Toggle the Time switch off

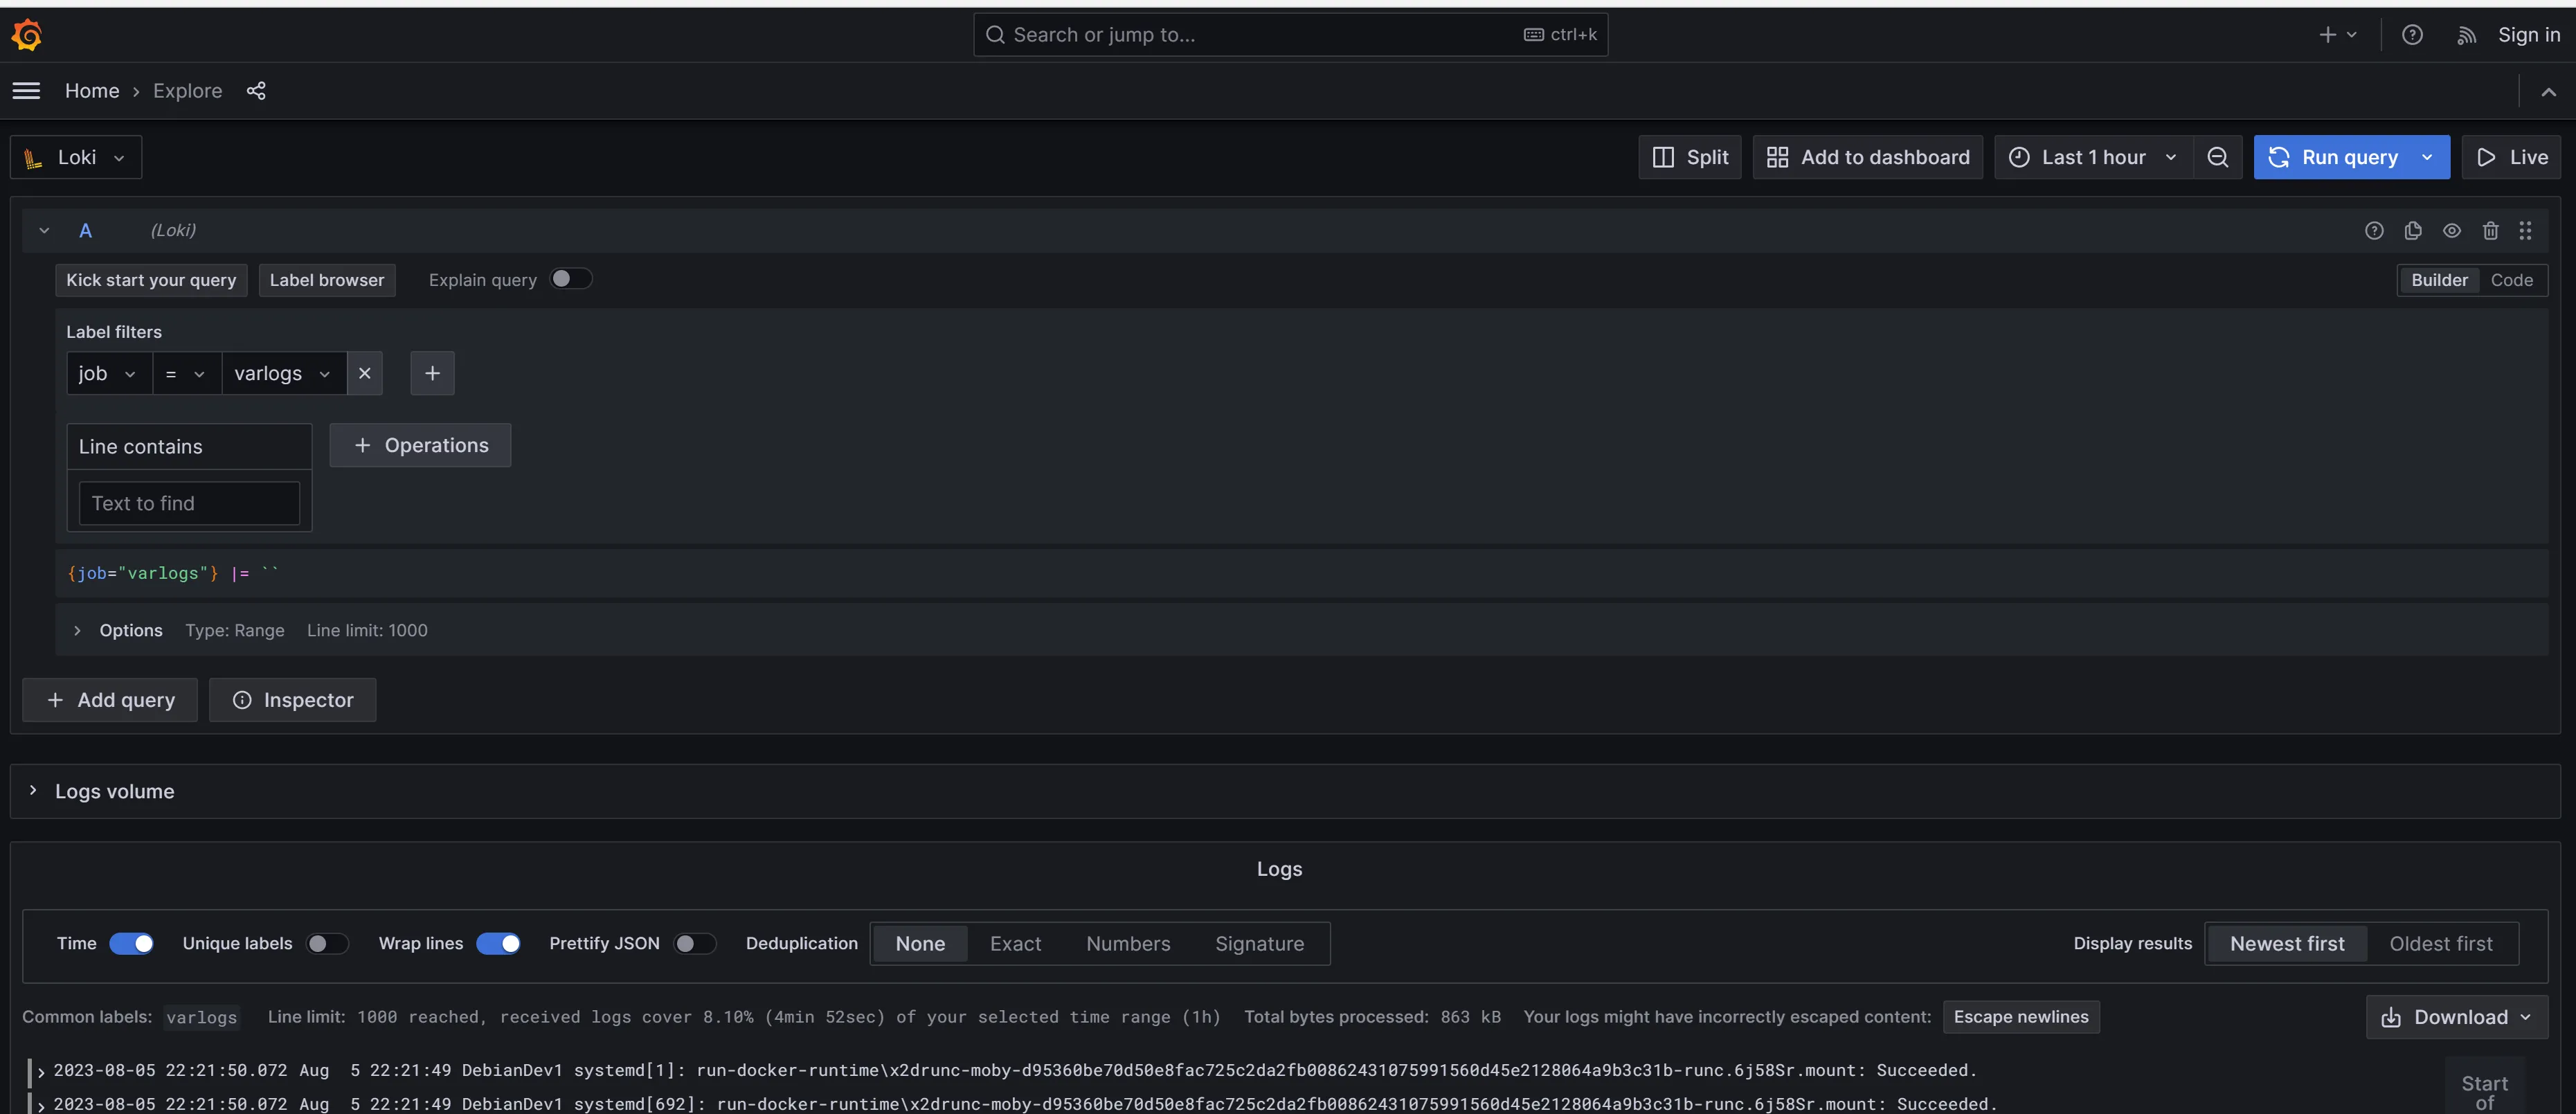pyautogui.click(x=131, y=943)
